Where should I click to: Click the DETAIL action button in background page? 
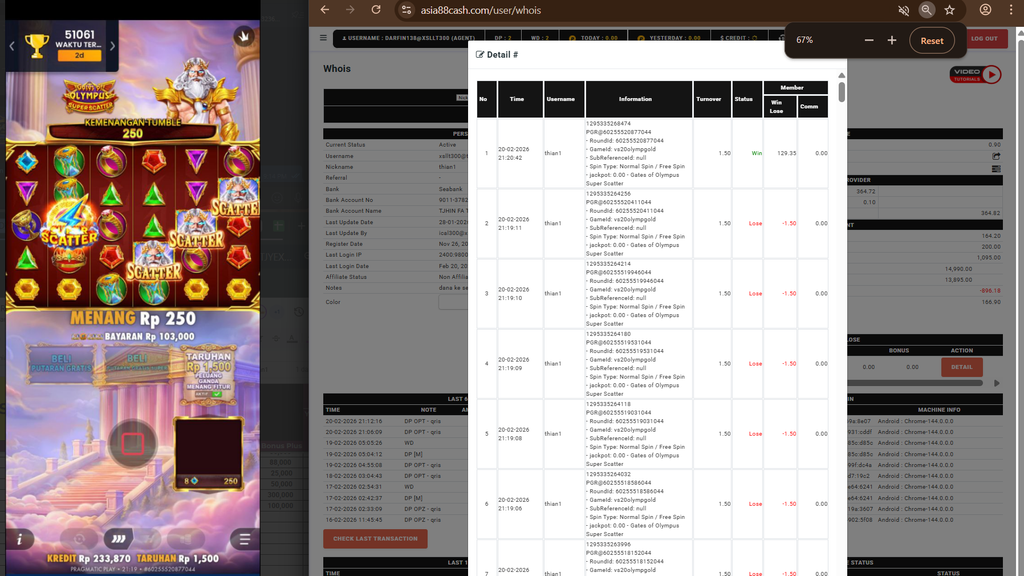(961, 367)
